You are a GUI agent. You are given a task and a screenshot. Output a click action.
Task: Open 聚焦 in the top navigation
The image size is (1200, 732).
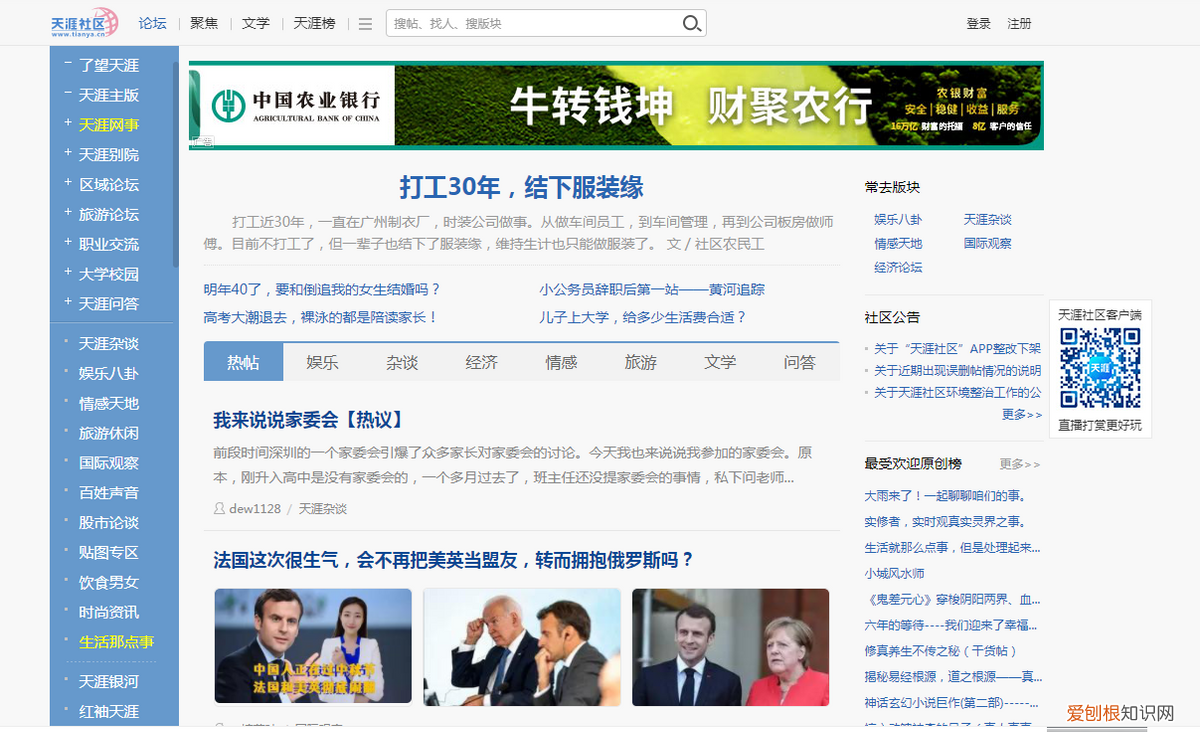pyautogui.click(x=203, y=23)
